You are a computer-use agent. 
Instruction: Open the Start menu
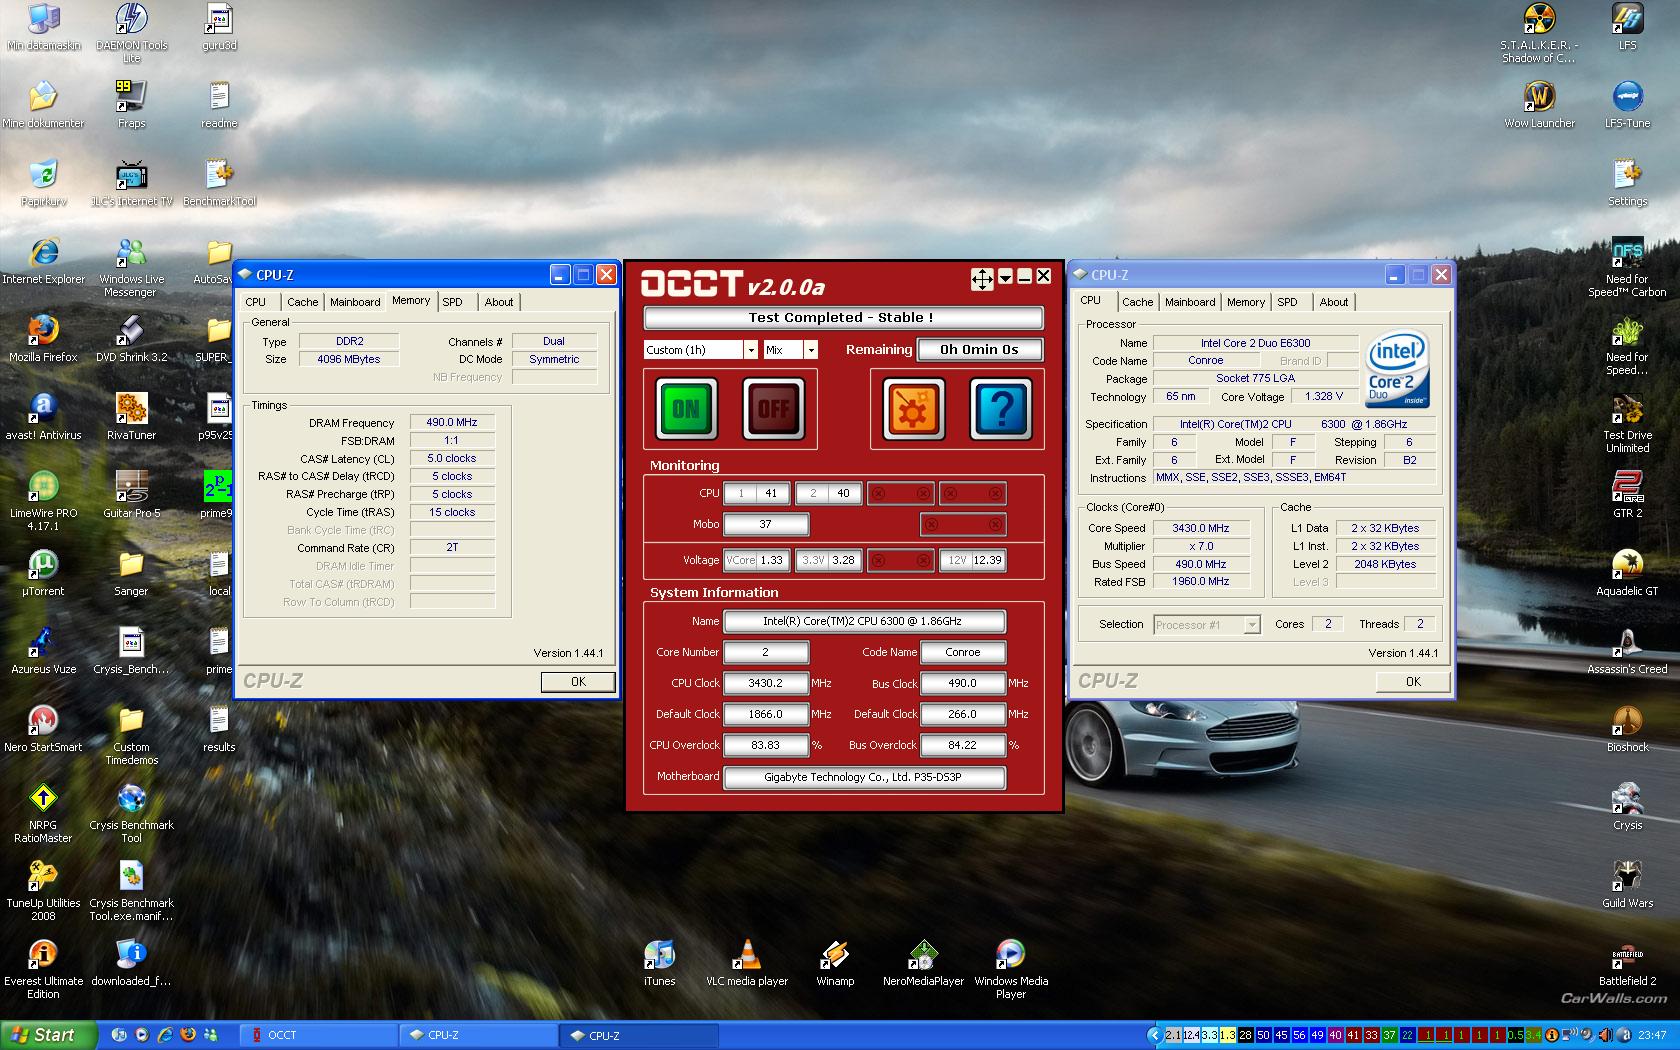coord(49,1035)
